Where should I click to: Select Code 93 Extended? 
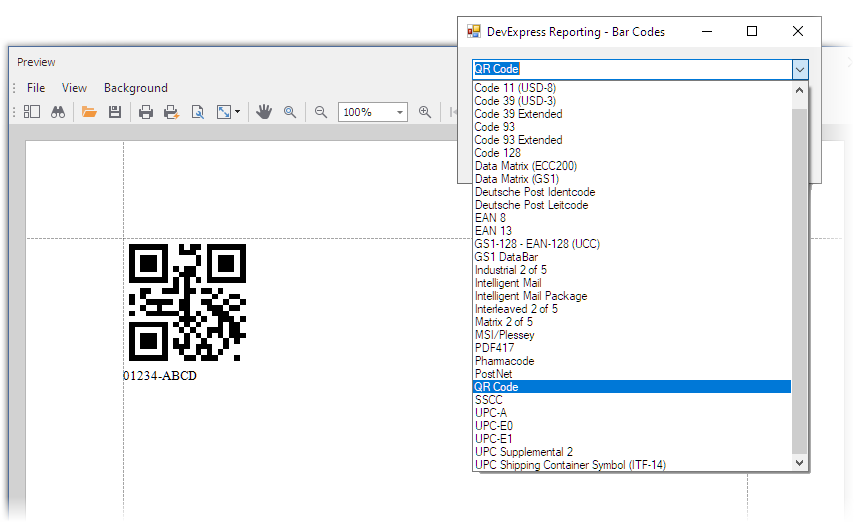pos(632,140)
